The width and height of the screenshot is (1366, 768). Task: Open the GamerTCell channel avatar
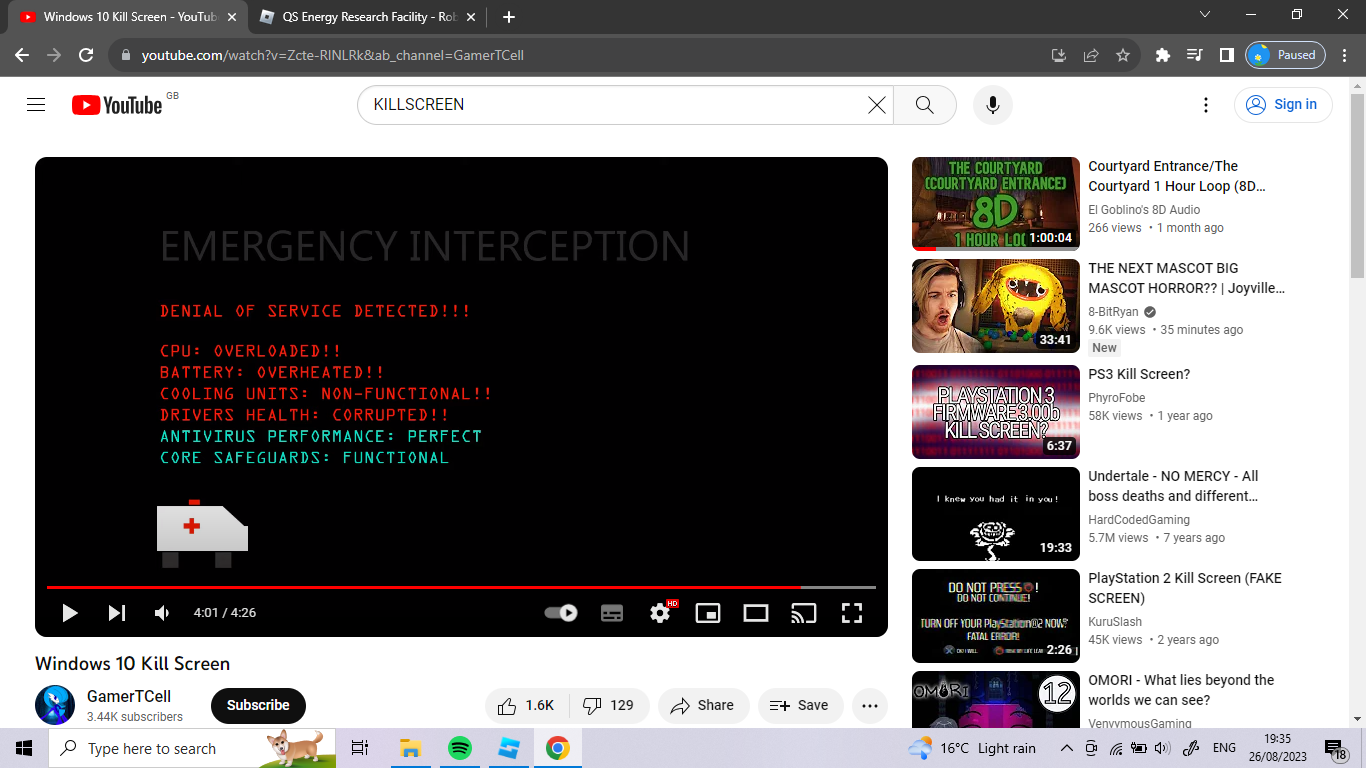[x=55, y=705]
